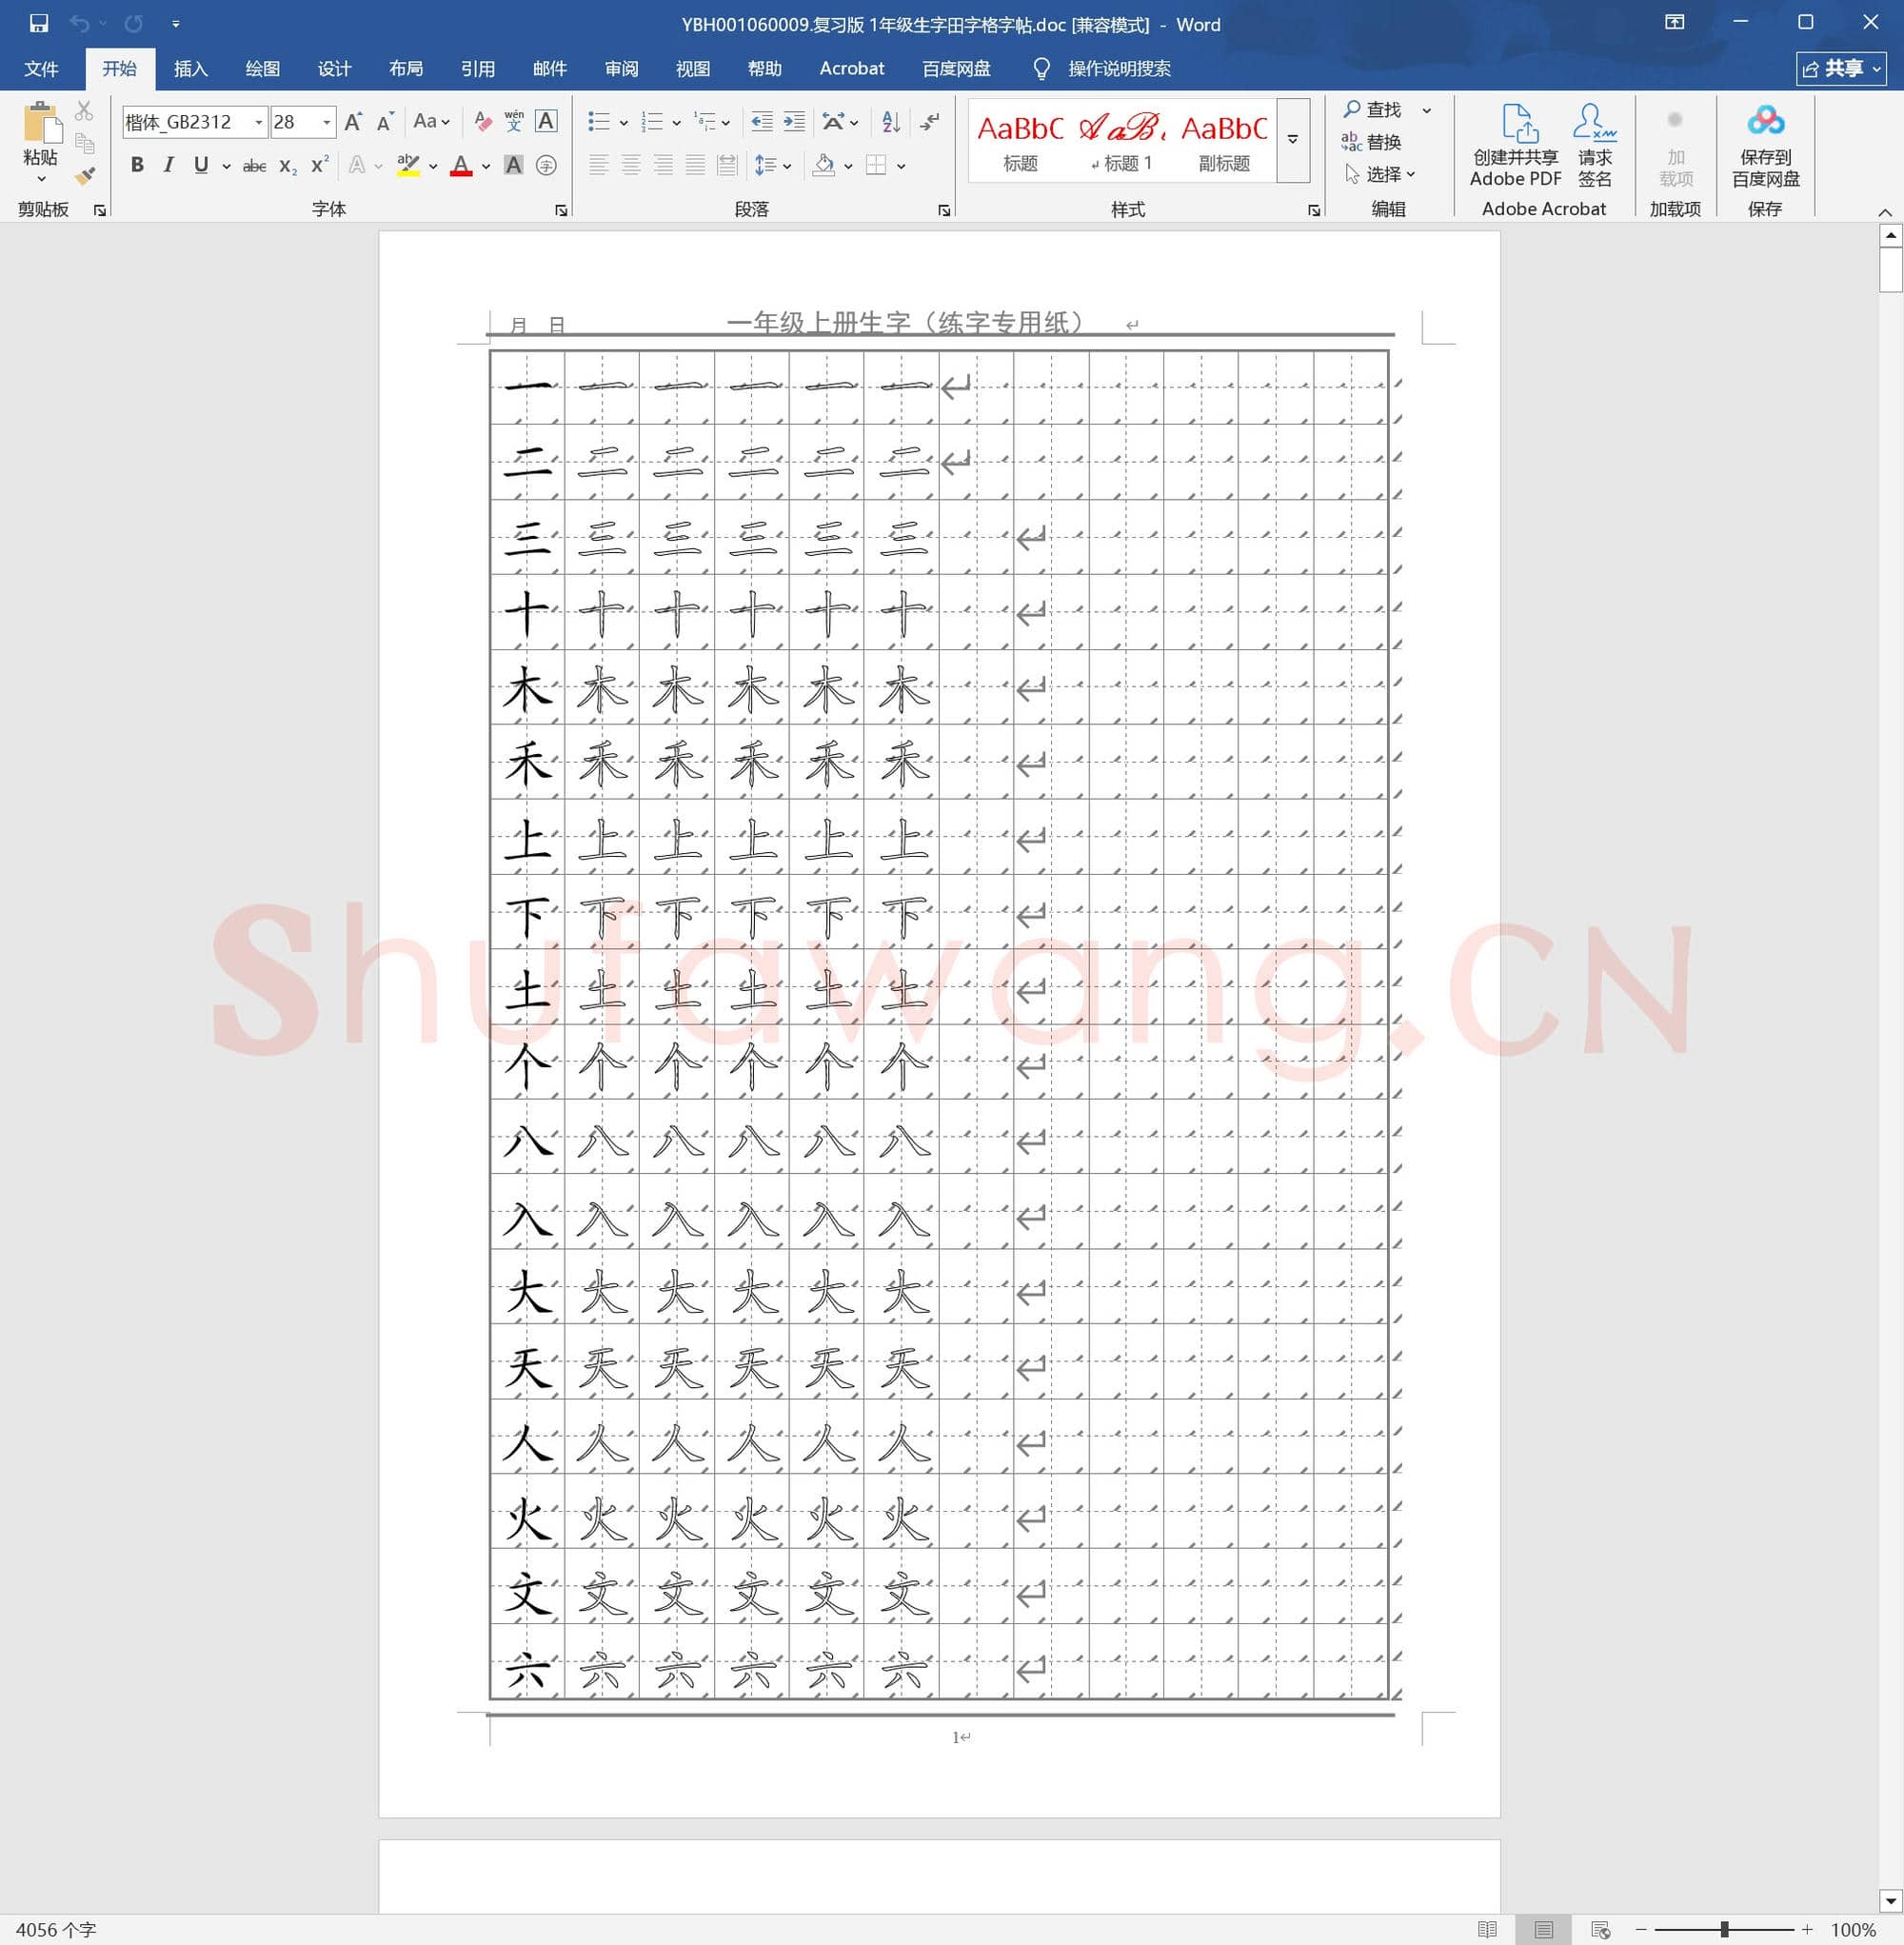Select the Format Painter tool
Screen dimensions: 1904x1945
pyautogui.click(x=85, y=176)
